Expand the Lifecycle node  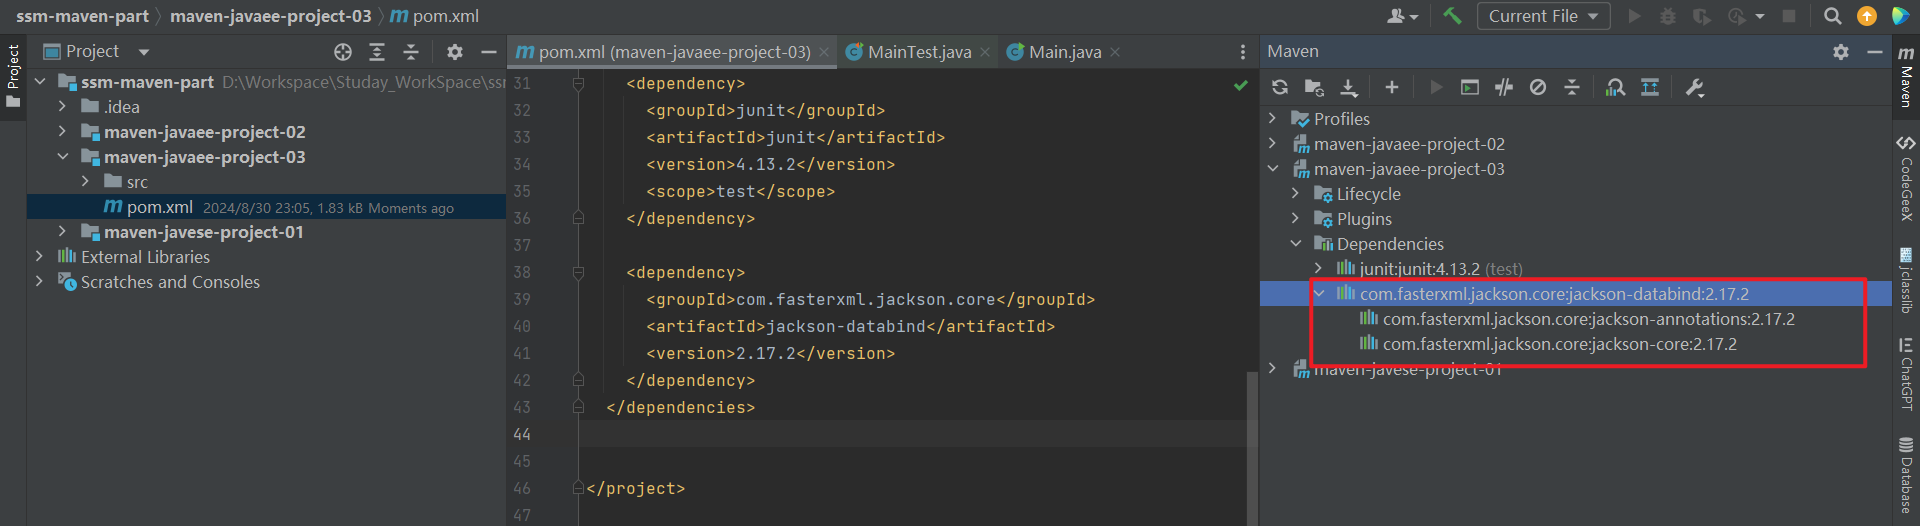coord(1296,193)
